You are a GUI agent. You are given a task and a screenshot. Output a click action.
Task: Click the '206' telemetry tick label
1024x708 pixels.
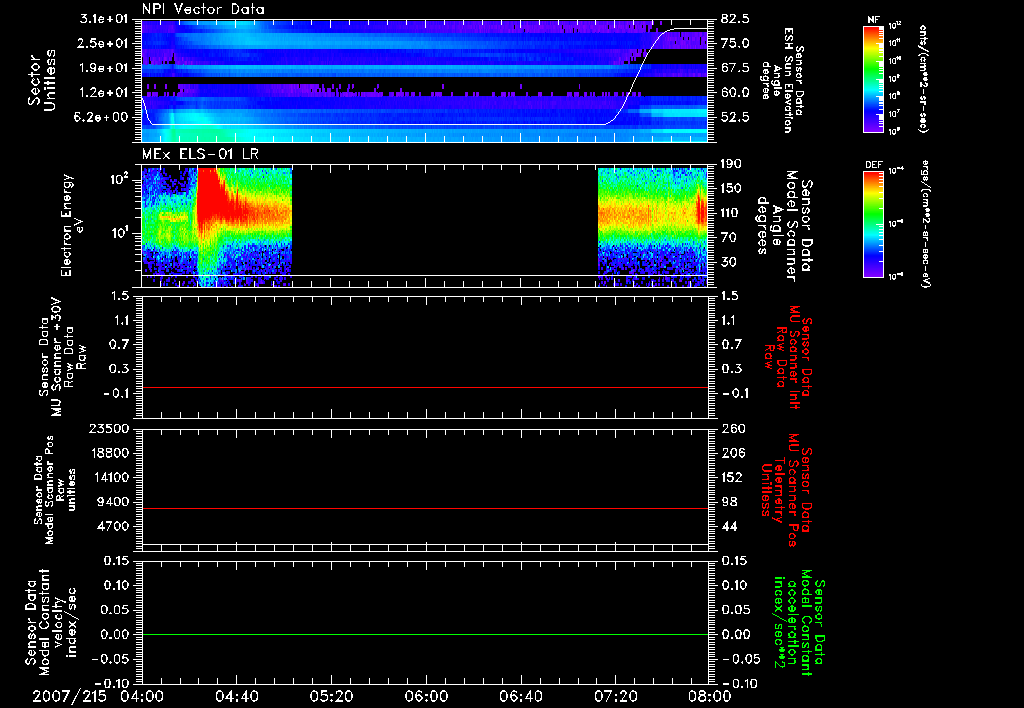[732, 453]
